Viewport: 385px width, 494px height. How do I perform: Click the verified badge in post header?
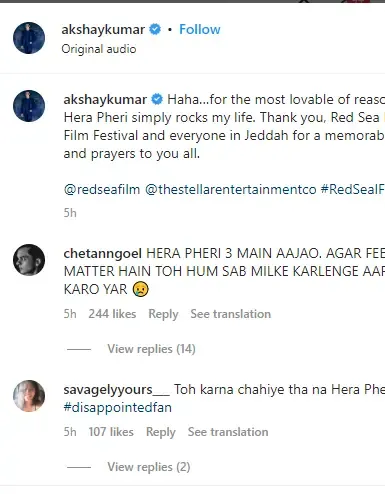[155, 29]
